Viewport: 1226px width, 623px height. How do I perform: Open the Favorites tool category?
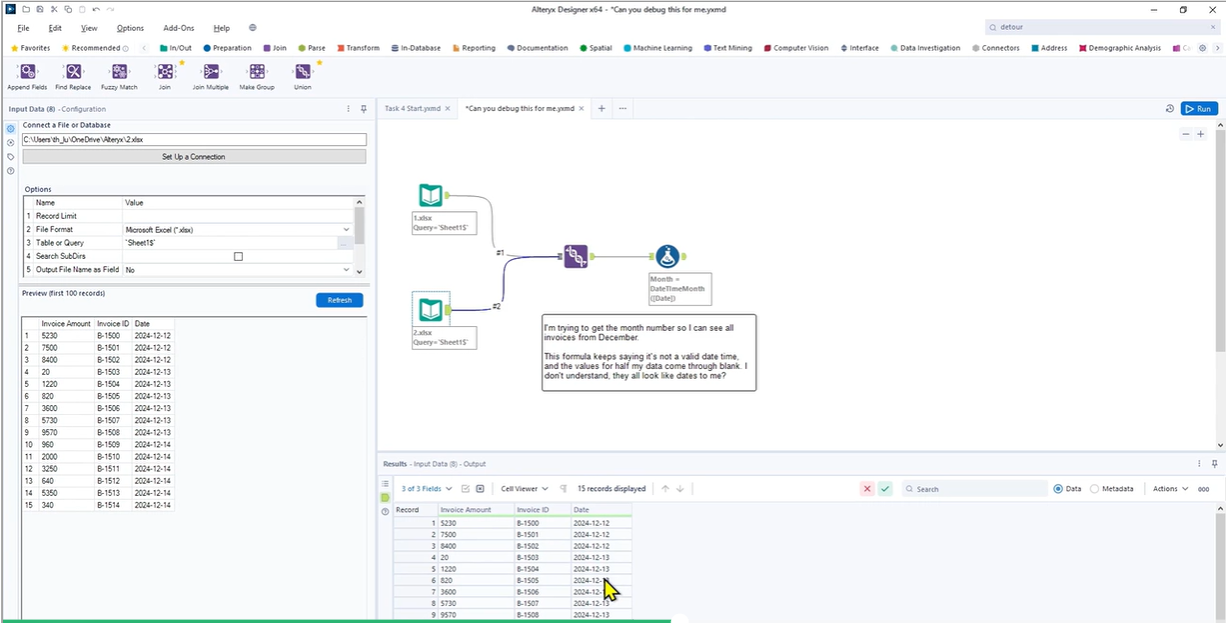pos(30,48)
